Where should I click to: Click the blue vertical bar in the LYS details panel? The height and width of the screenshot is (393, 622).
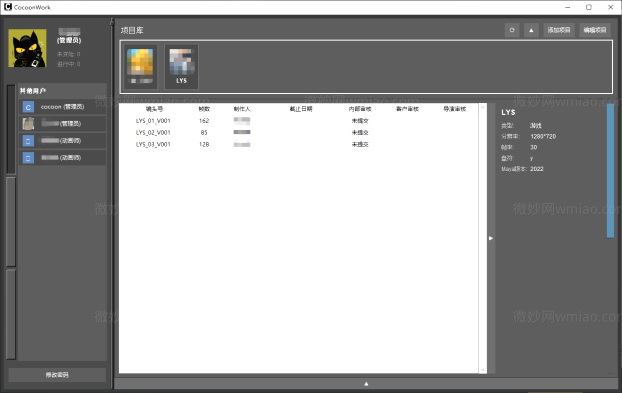(610, 171)
